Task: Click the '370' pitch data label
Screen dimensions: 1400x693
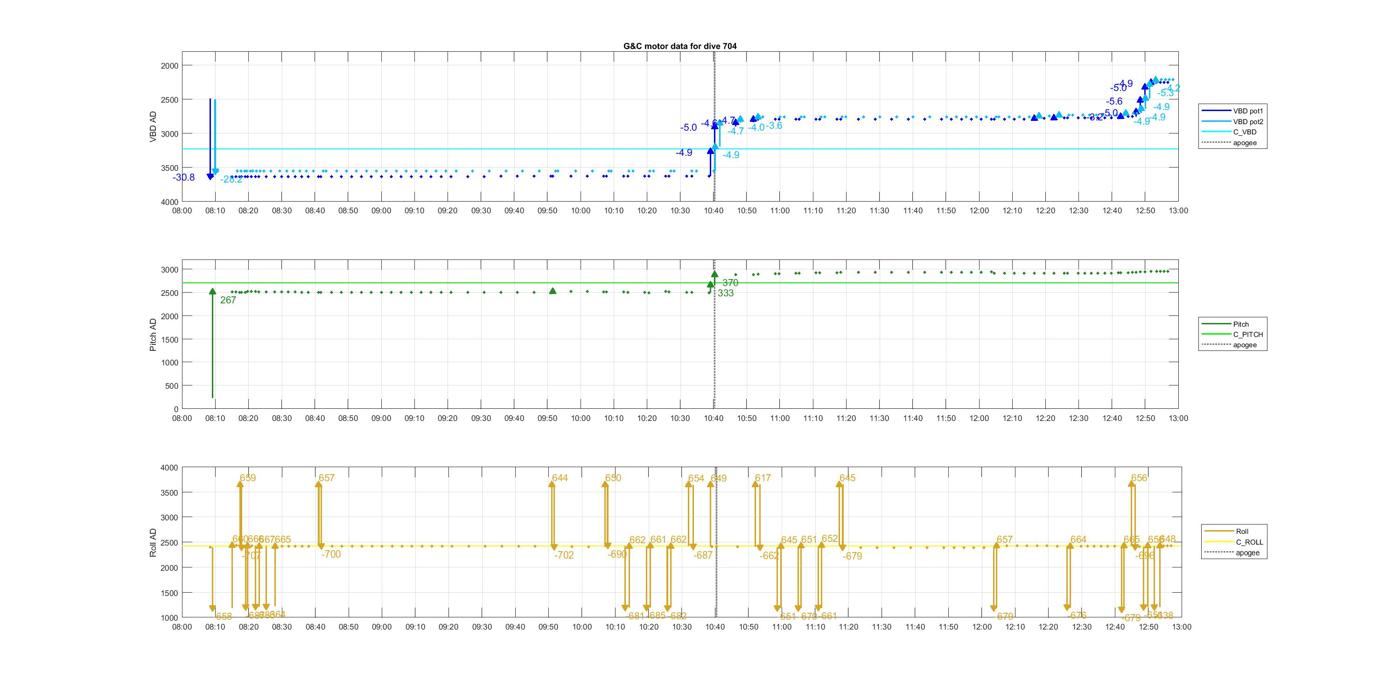Action: [x=730, y=283]
